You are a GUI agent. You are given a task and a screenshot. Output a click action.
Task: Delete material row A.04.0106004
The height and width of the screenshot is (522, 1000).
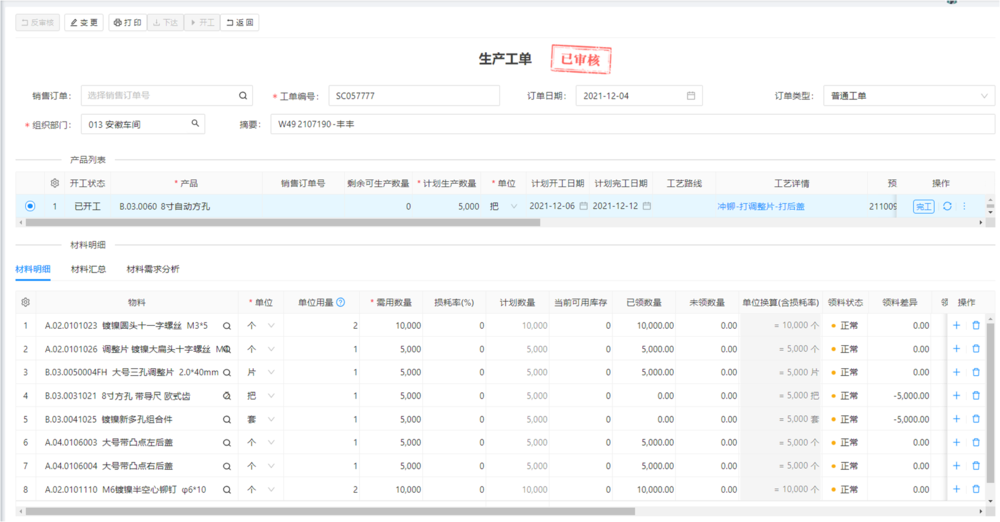click(x=976, y=466)
